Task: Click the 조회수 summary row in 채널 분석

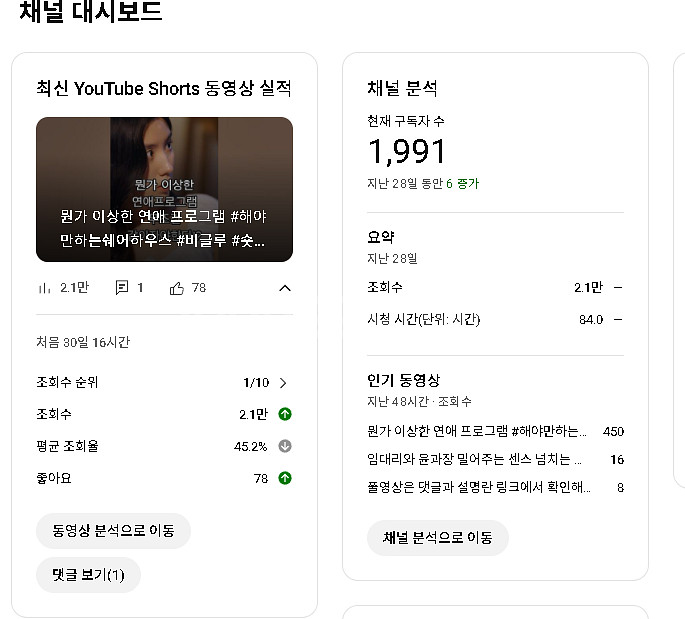Action: 495,287
